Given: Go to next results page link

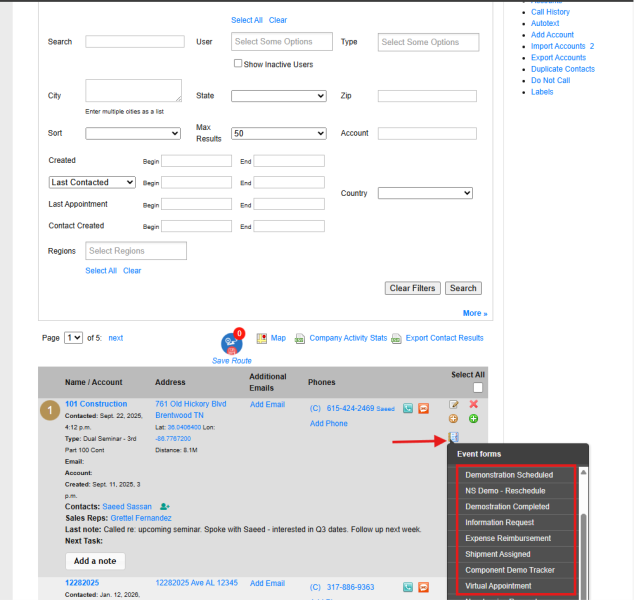Looking at the screenshot, I should (x=116, y=338).
